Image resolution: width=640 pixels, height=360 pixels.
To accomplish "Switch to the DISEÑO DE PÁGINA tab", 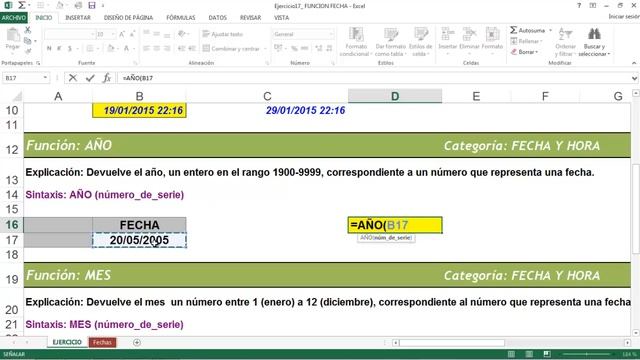I will pyautogui.click(x=128, y=18).
